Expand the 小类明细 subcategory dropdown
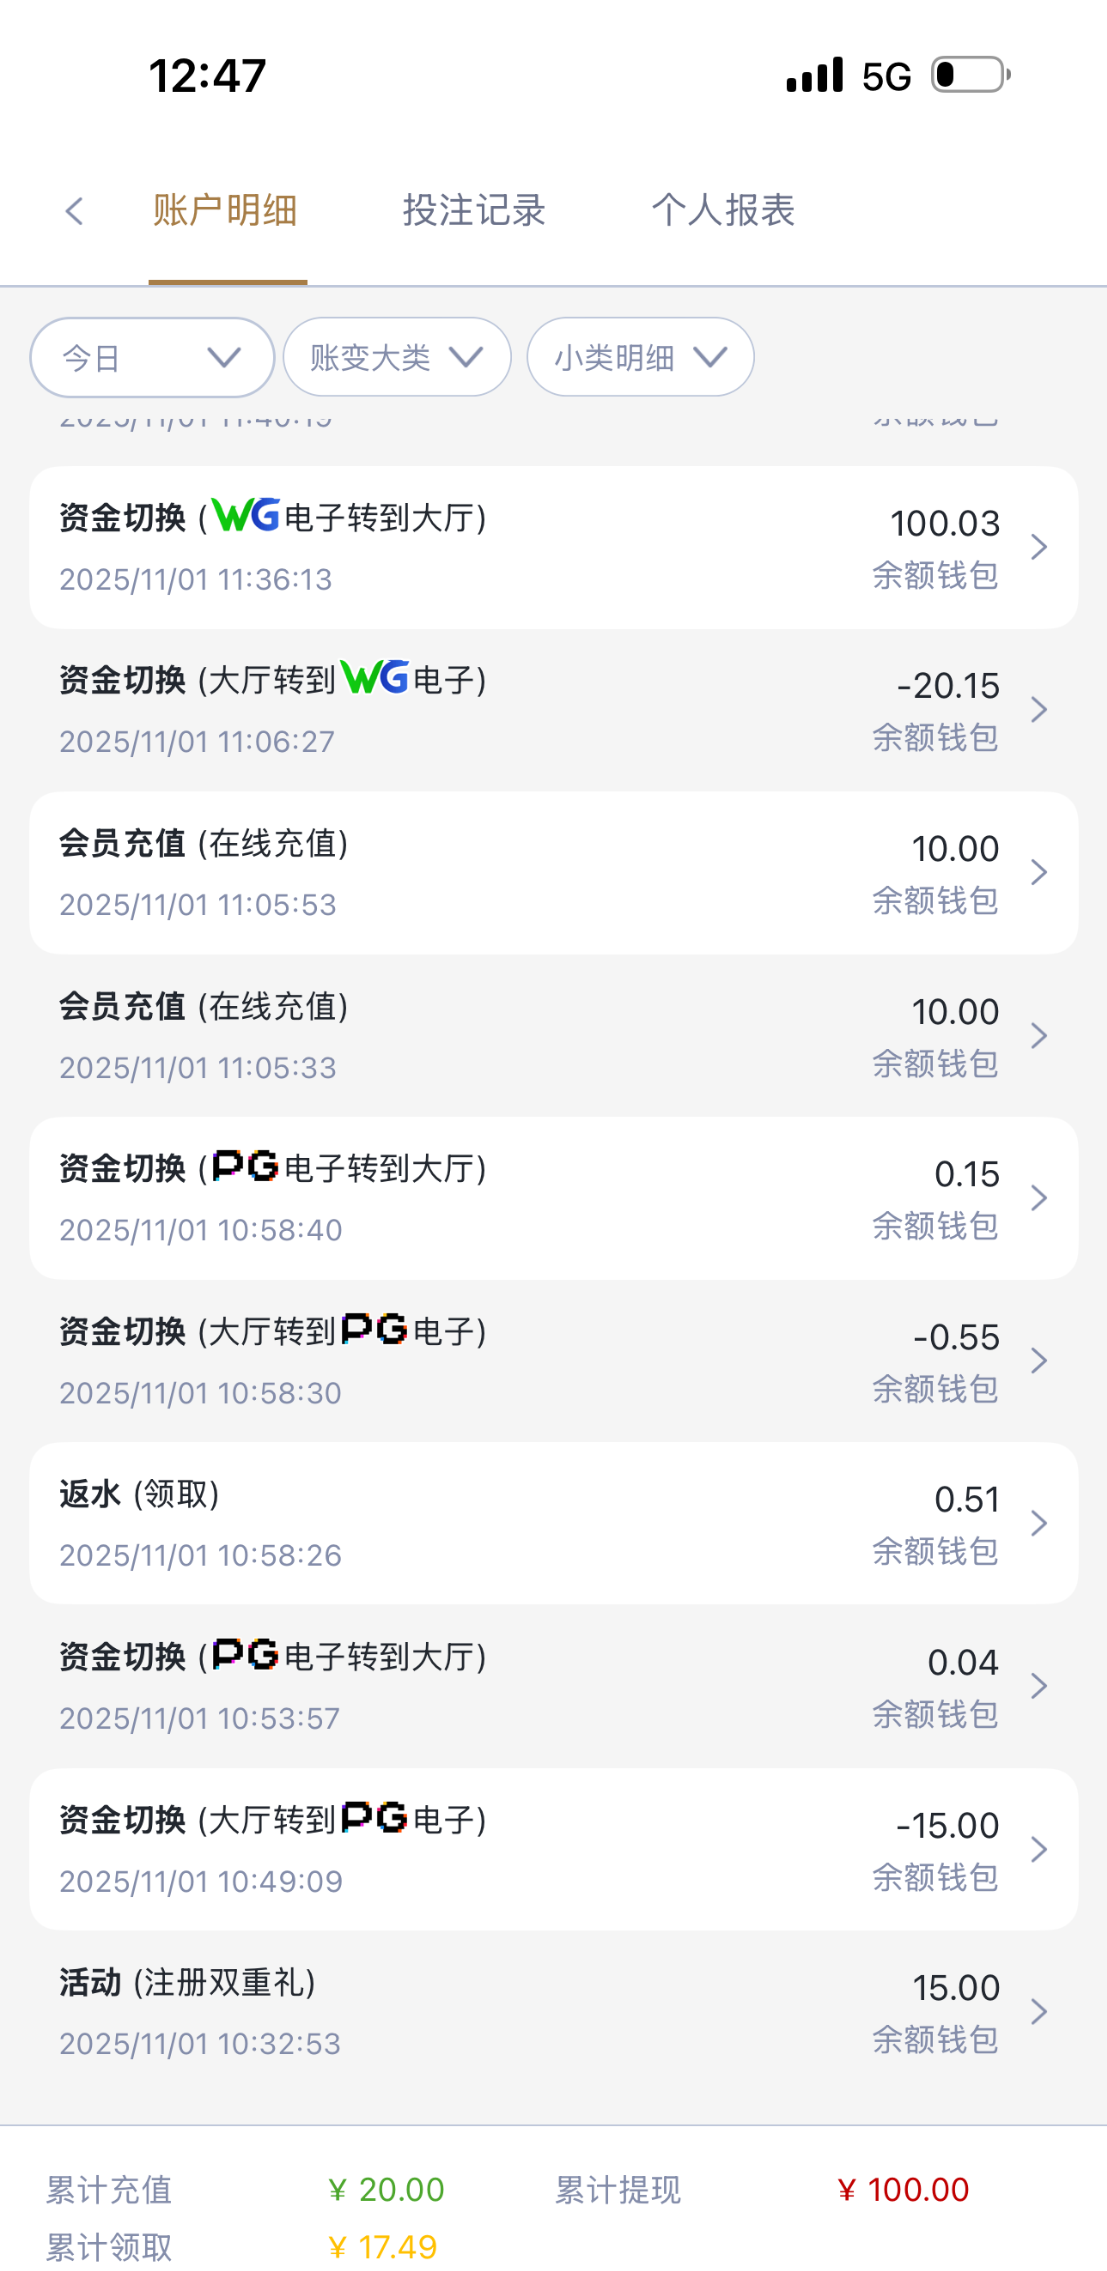 (640, 357)
